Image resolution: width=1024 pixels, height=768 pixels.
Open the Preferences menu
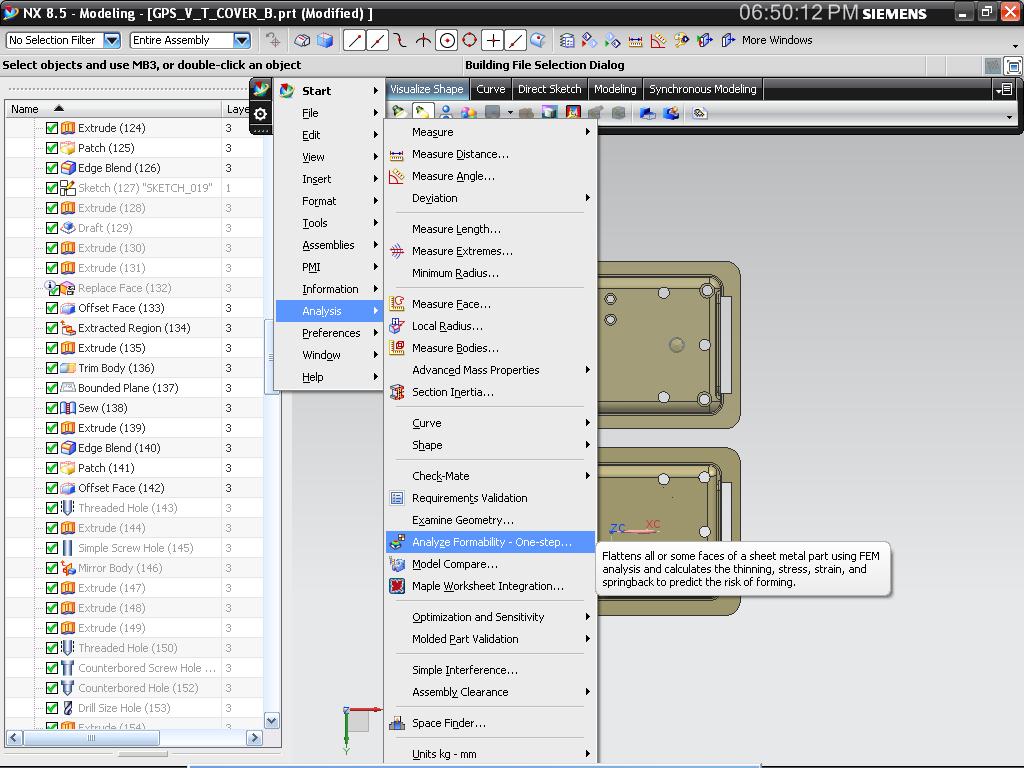pyautogui.click(x=329, y=333)
